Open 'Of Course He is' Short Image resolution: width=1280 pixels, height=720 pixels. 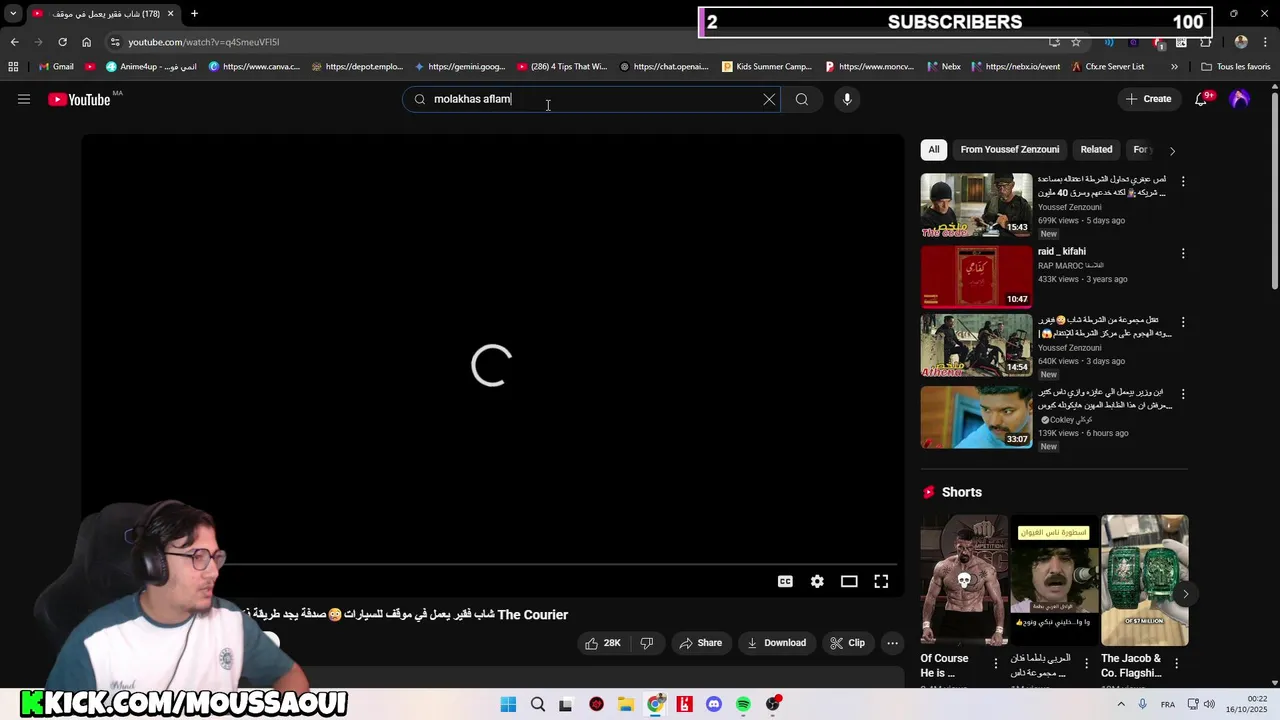click(964, 580)
